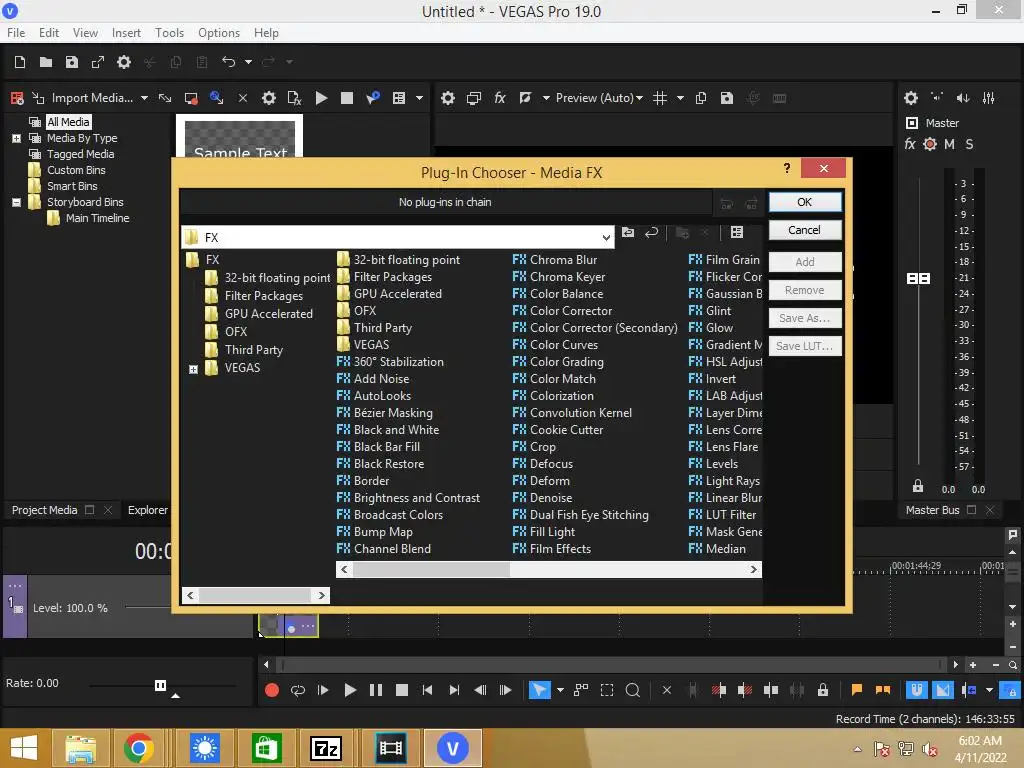Image resolution: width=1024 pixels, height=768 pixels.
Task: Toggle Split Screen View icon in preview
Action: point(525,98)
